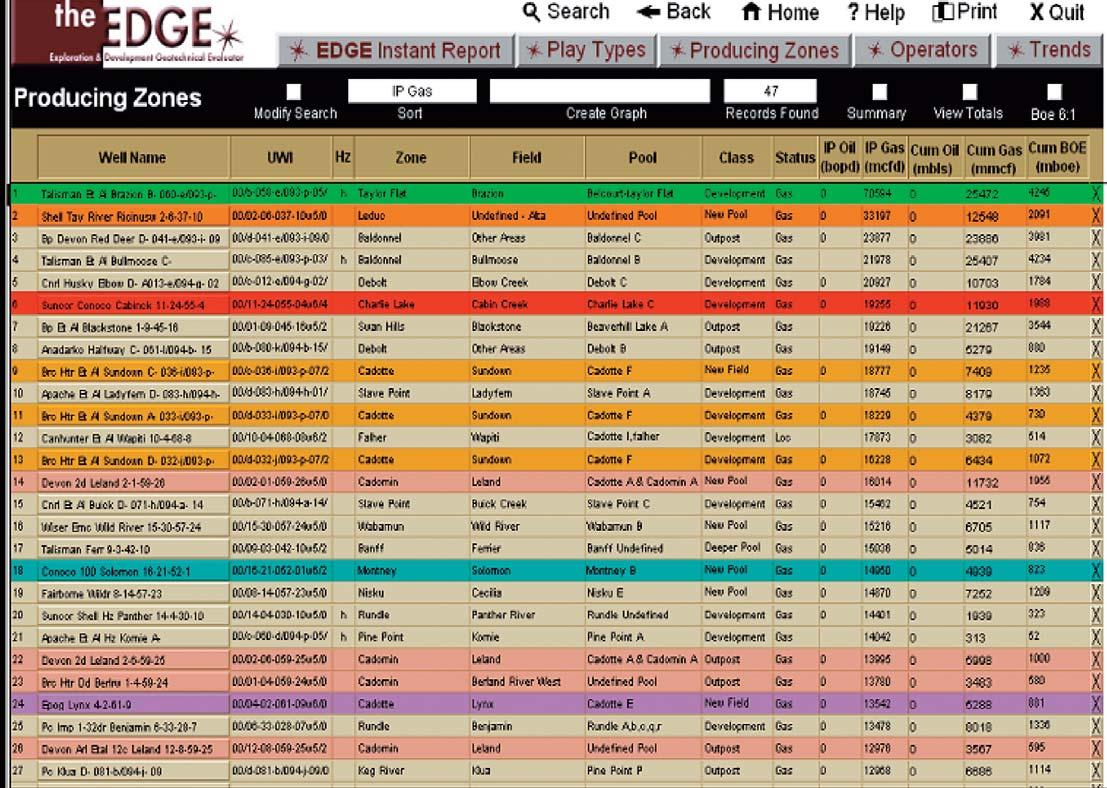Click the Class column header

coord(736,157)
